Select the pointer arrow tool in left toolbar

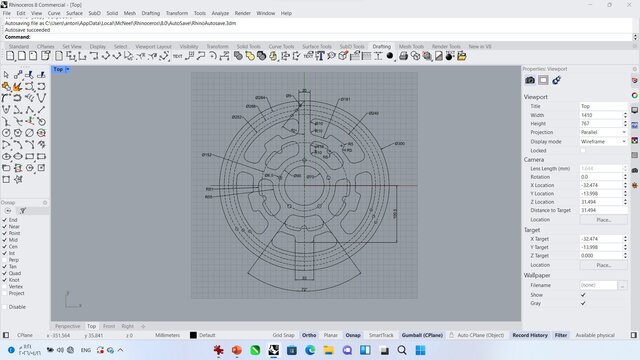[x=6, y=75]
